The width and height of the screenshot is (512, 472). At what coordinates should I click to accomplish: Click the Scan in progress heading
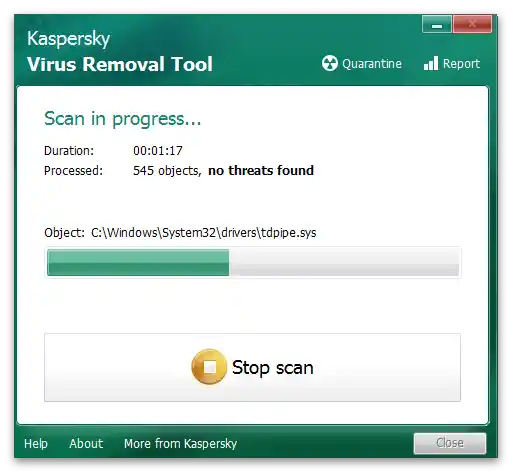point(123,119)
